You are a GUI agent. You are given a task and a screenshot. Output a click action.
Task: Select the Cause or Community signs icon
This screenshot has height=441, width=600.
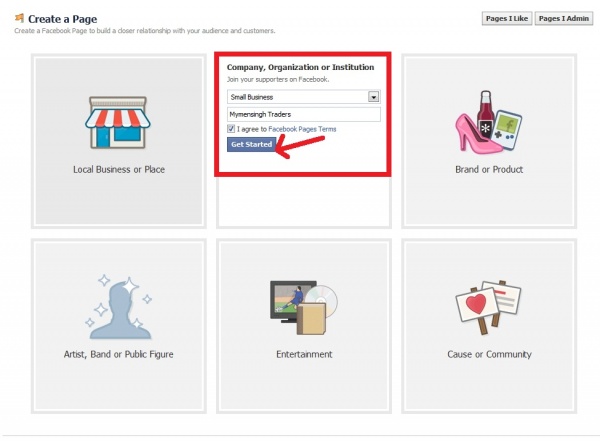tap(488, 307)
